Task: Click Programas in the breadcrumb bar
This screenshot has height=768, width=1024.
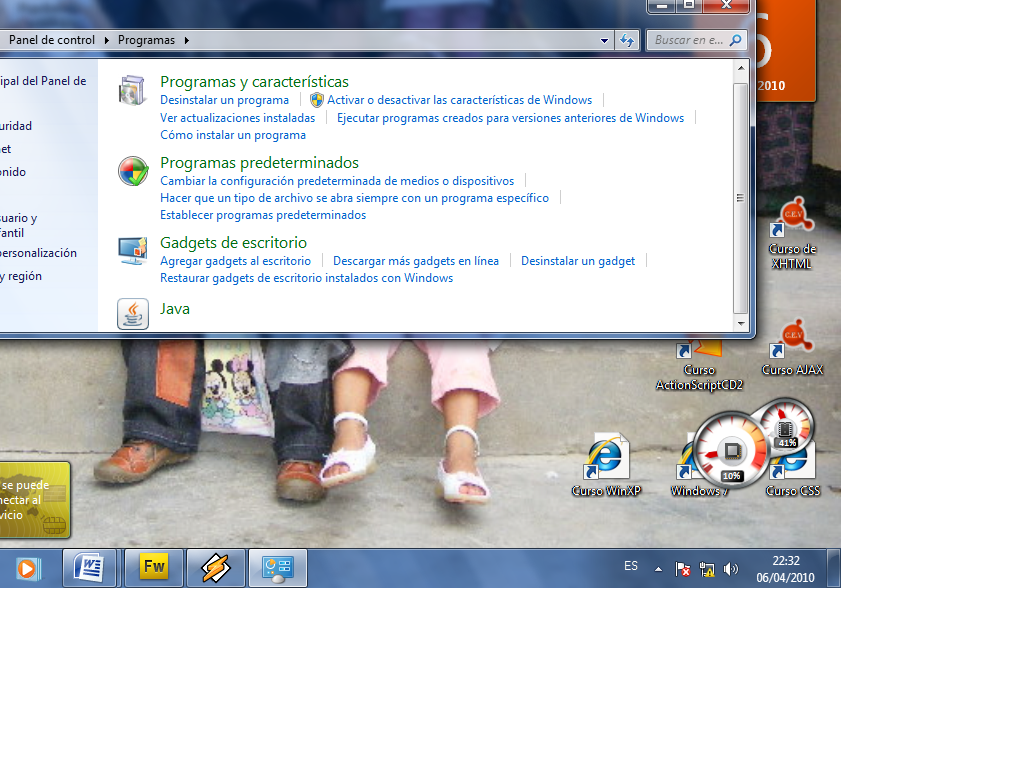Action: (x=147, y=40)
